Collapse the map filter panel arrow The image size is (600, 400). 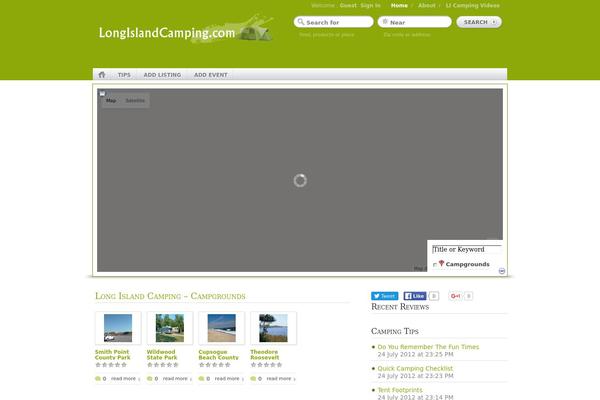tap(502, 271)
